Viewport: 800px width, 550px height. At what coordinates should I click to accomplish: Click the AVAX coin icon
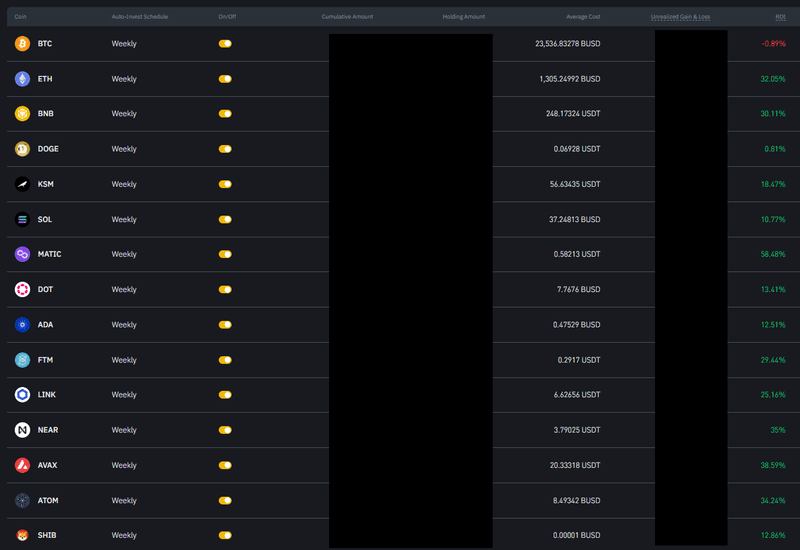pyautogui.click(x=22, y=465)
